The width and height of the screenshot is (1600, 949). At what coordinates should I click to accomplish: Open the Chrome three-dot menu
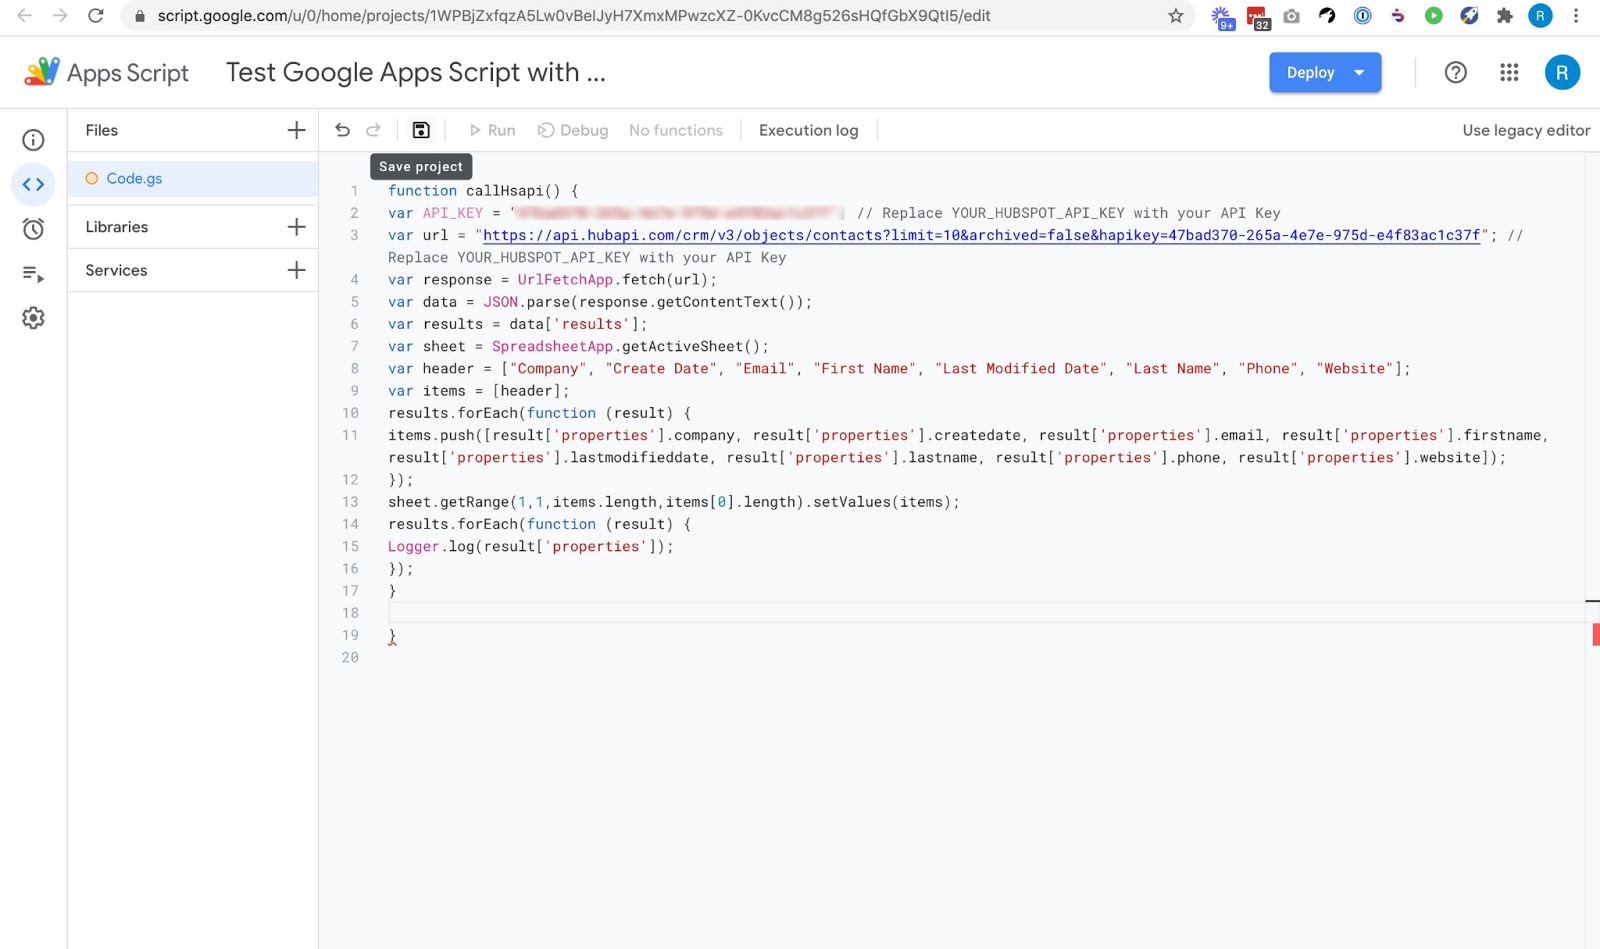tap(1576, 16)
